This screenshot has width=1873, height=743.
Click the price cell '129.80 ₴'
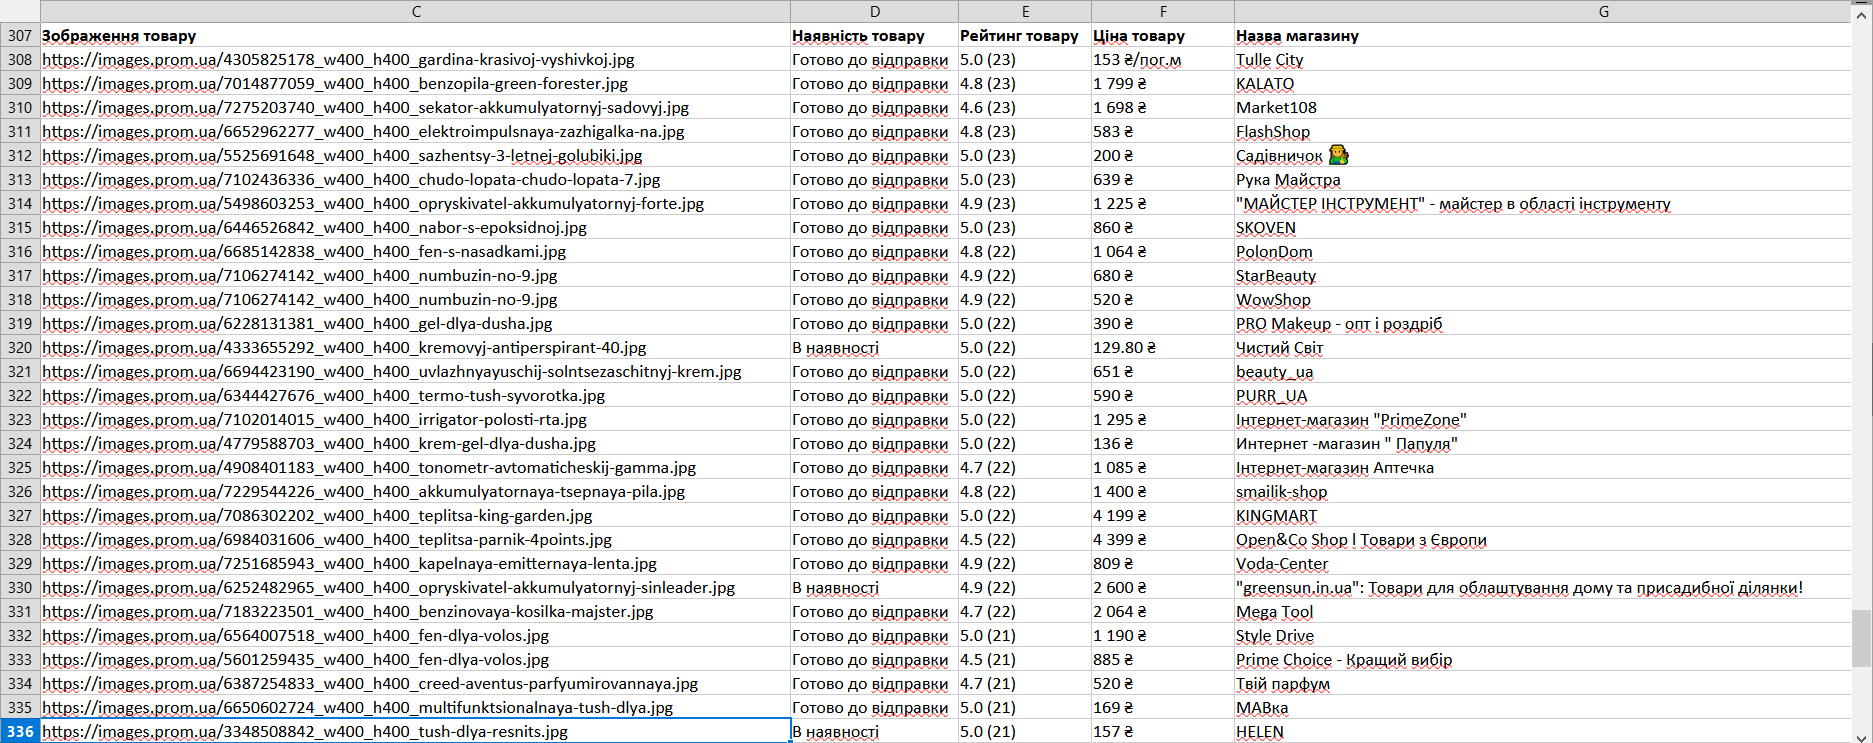(1162, 347)
